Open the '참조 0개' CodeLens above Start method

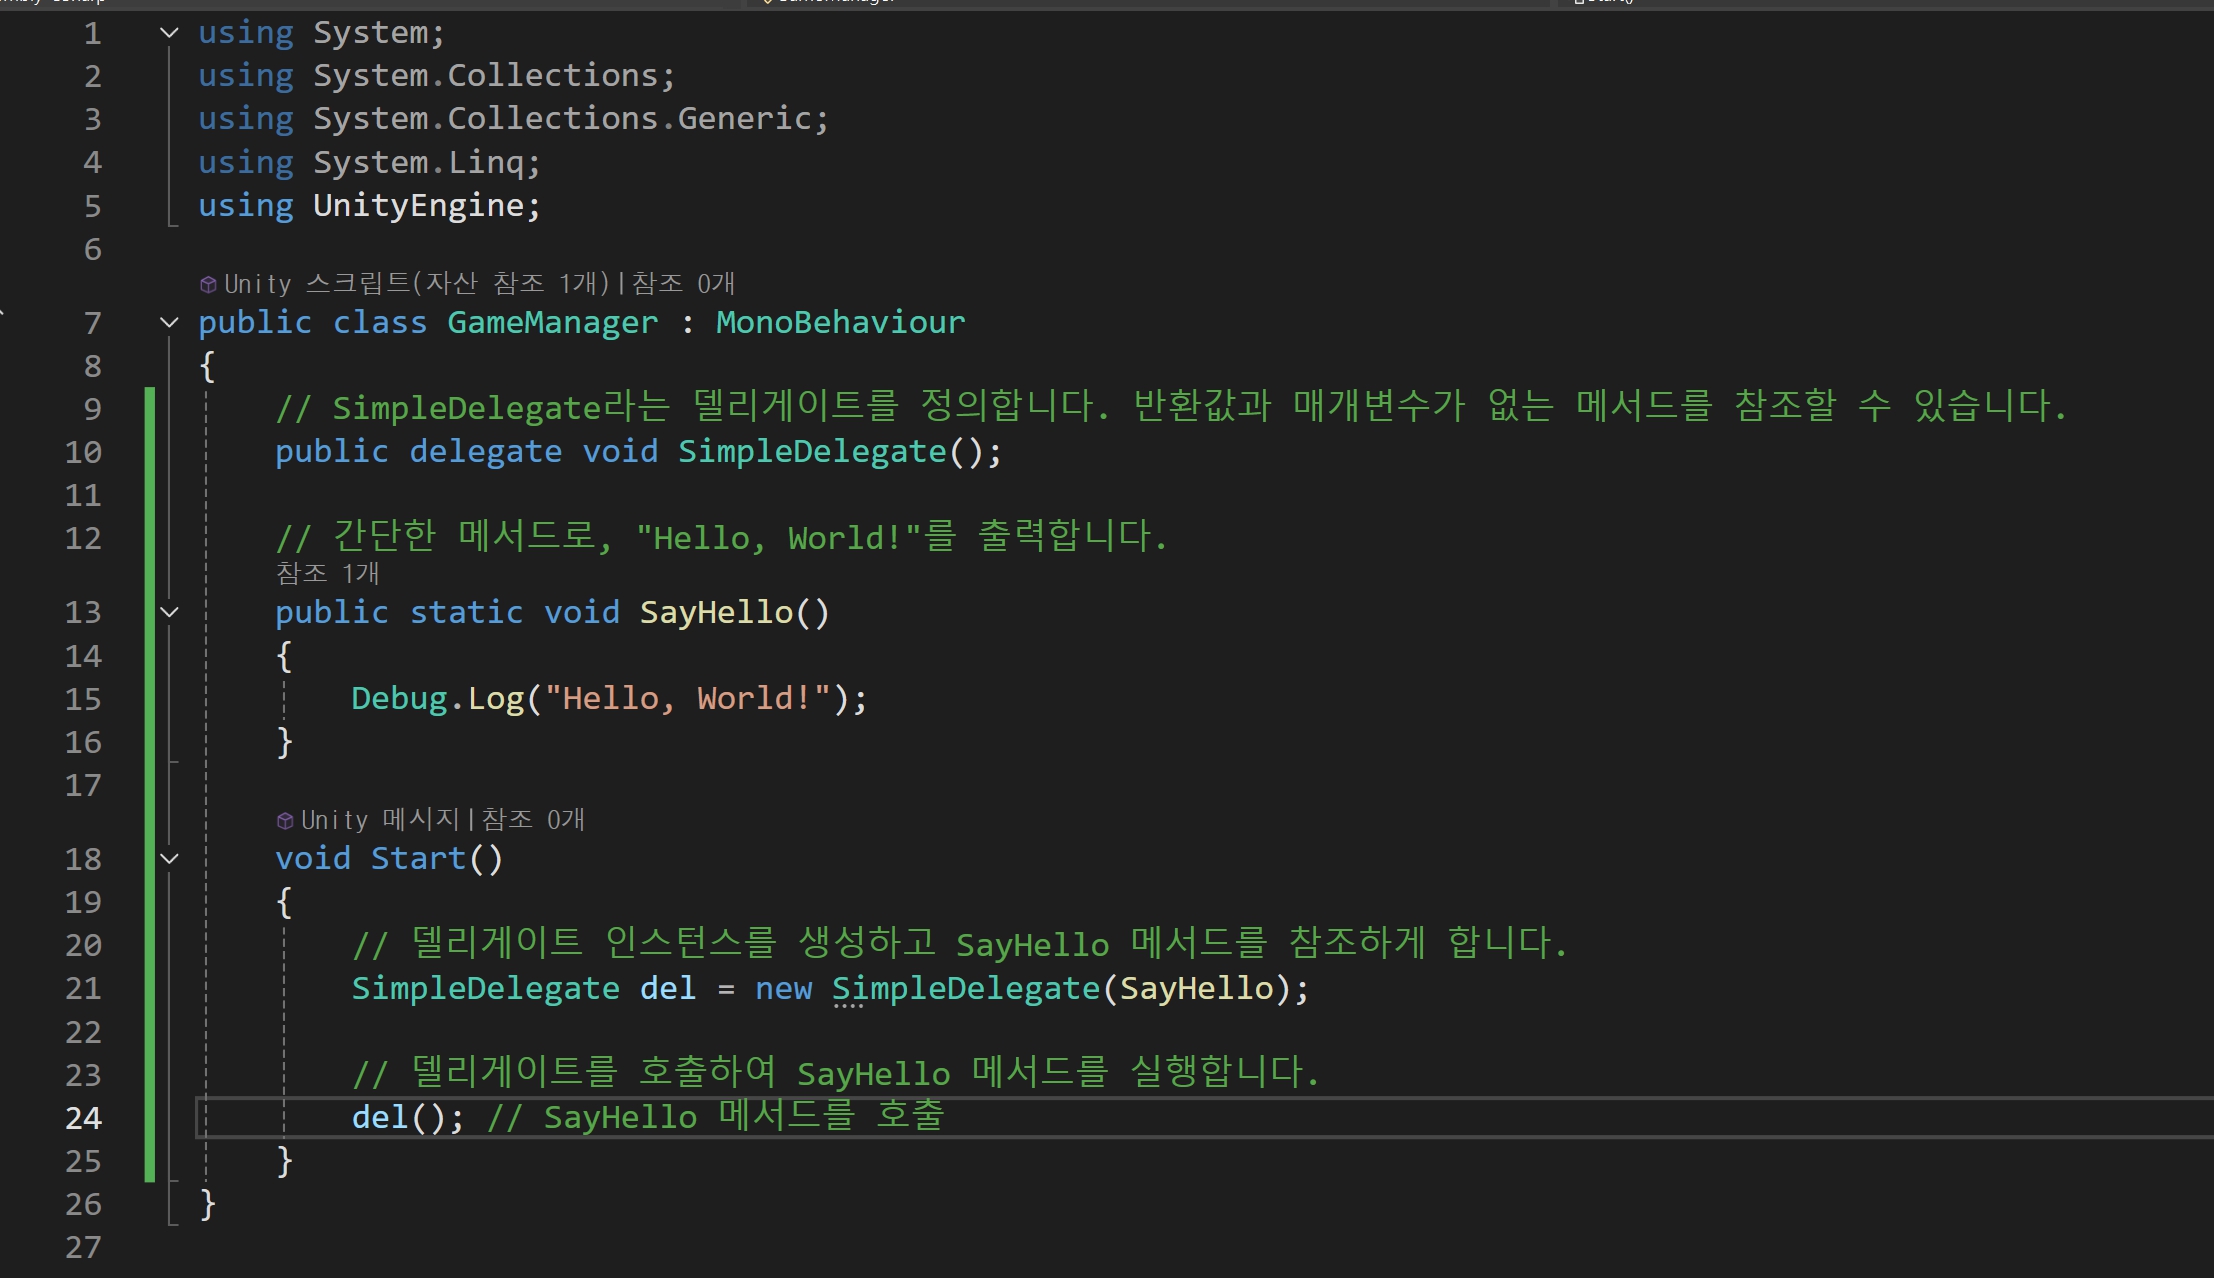click(x=533, y=820)
